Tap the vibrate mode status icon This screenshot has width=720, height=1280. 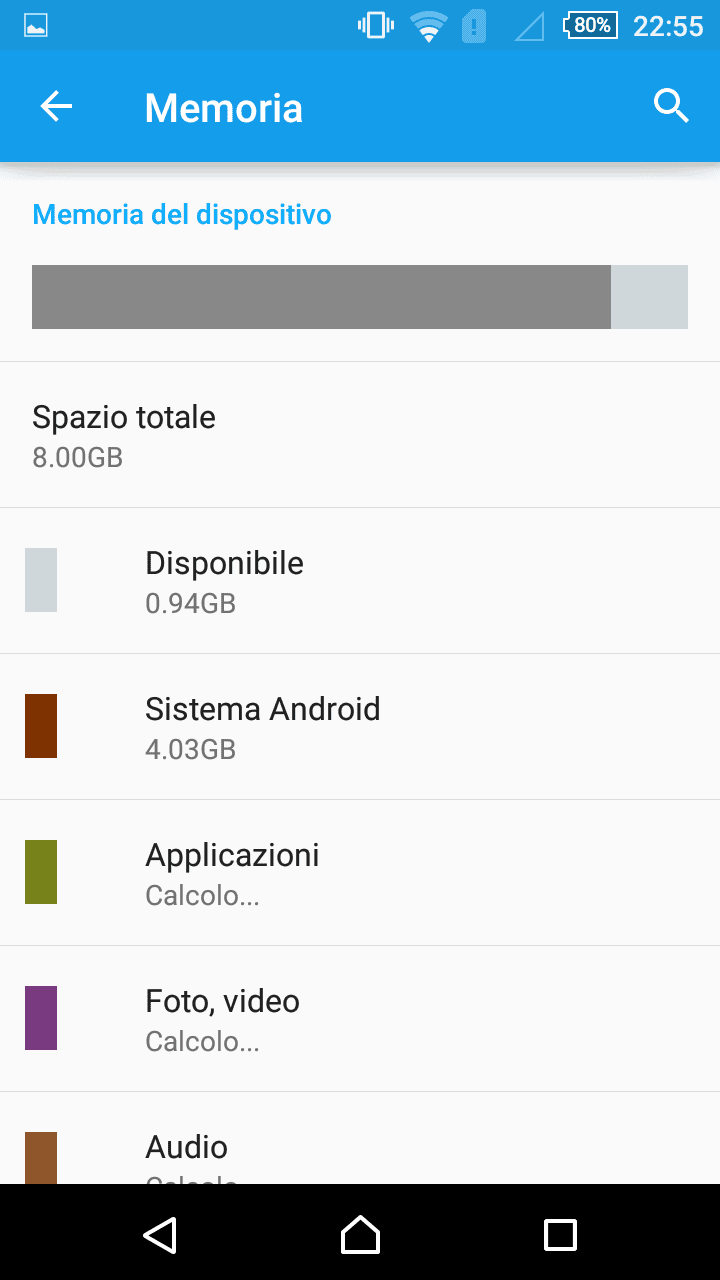point(375,26)
